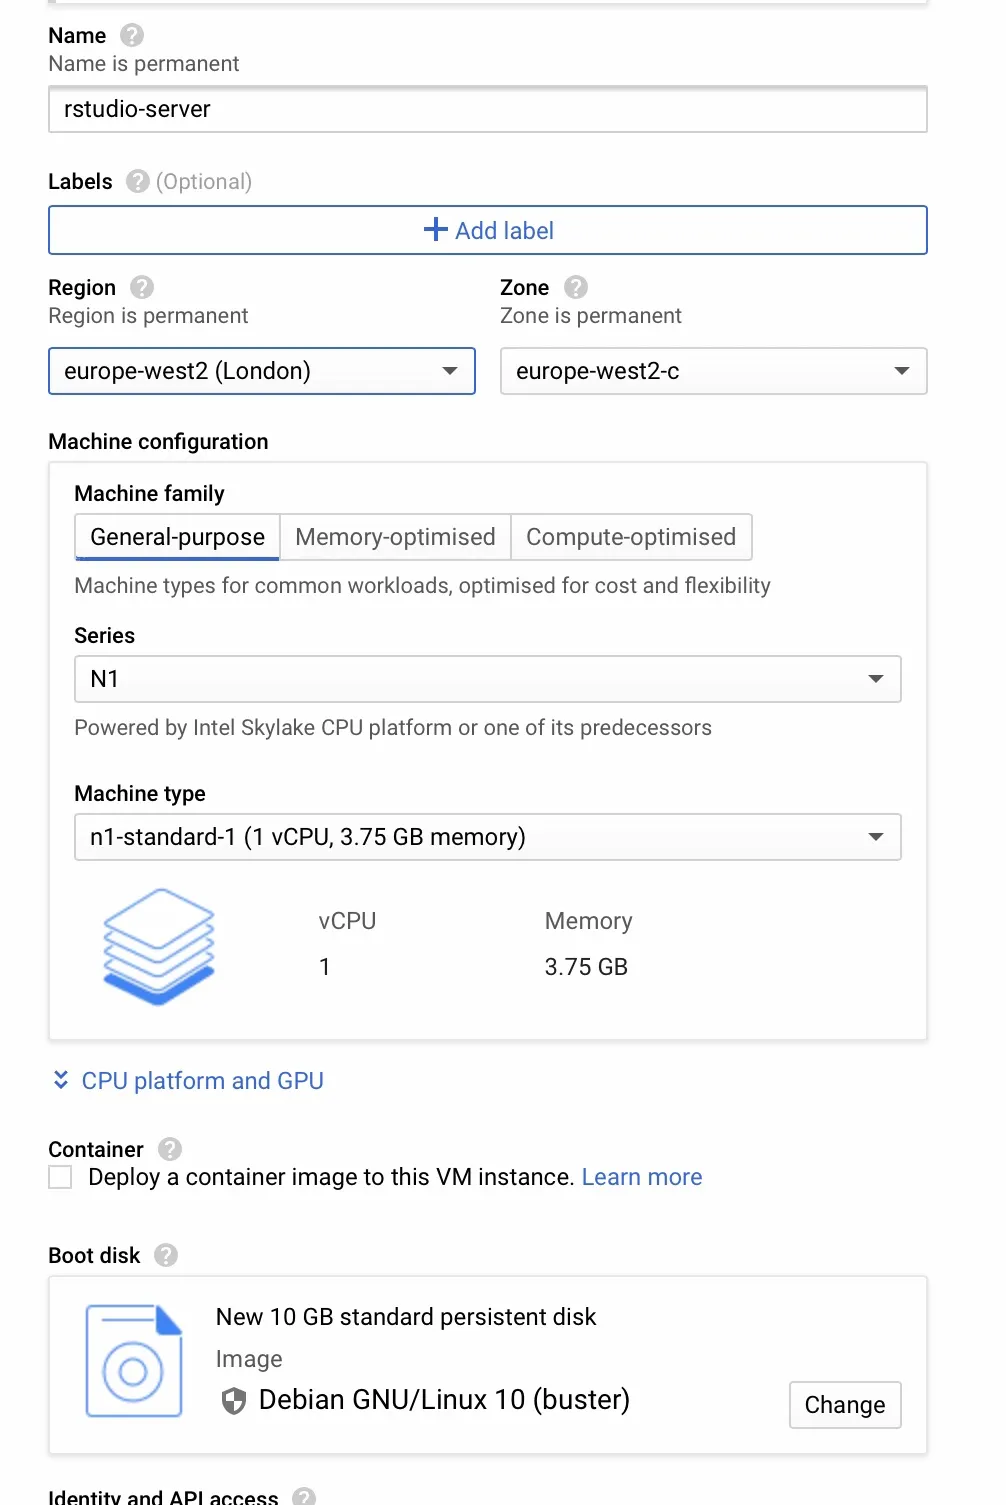Click the Region is permanent hint text
This screenshot has height=1505, width=1006.
pos(148,316)
